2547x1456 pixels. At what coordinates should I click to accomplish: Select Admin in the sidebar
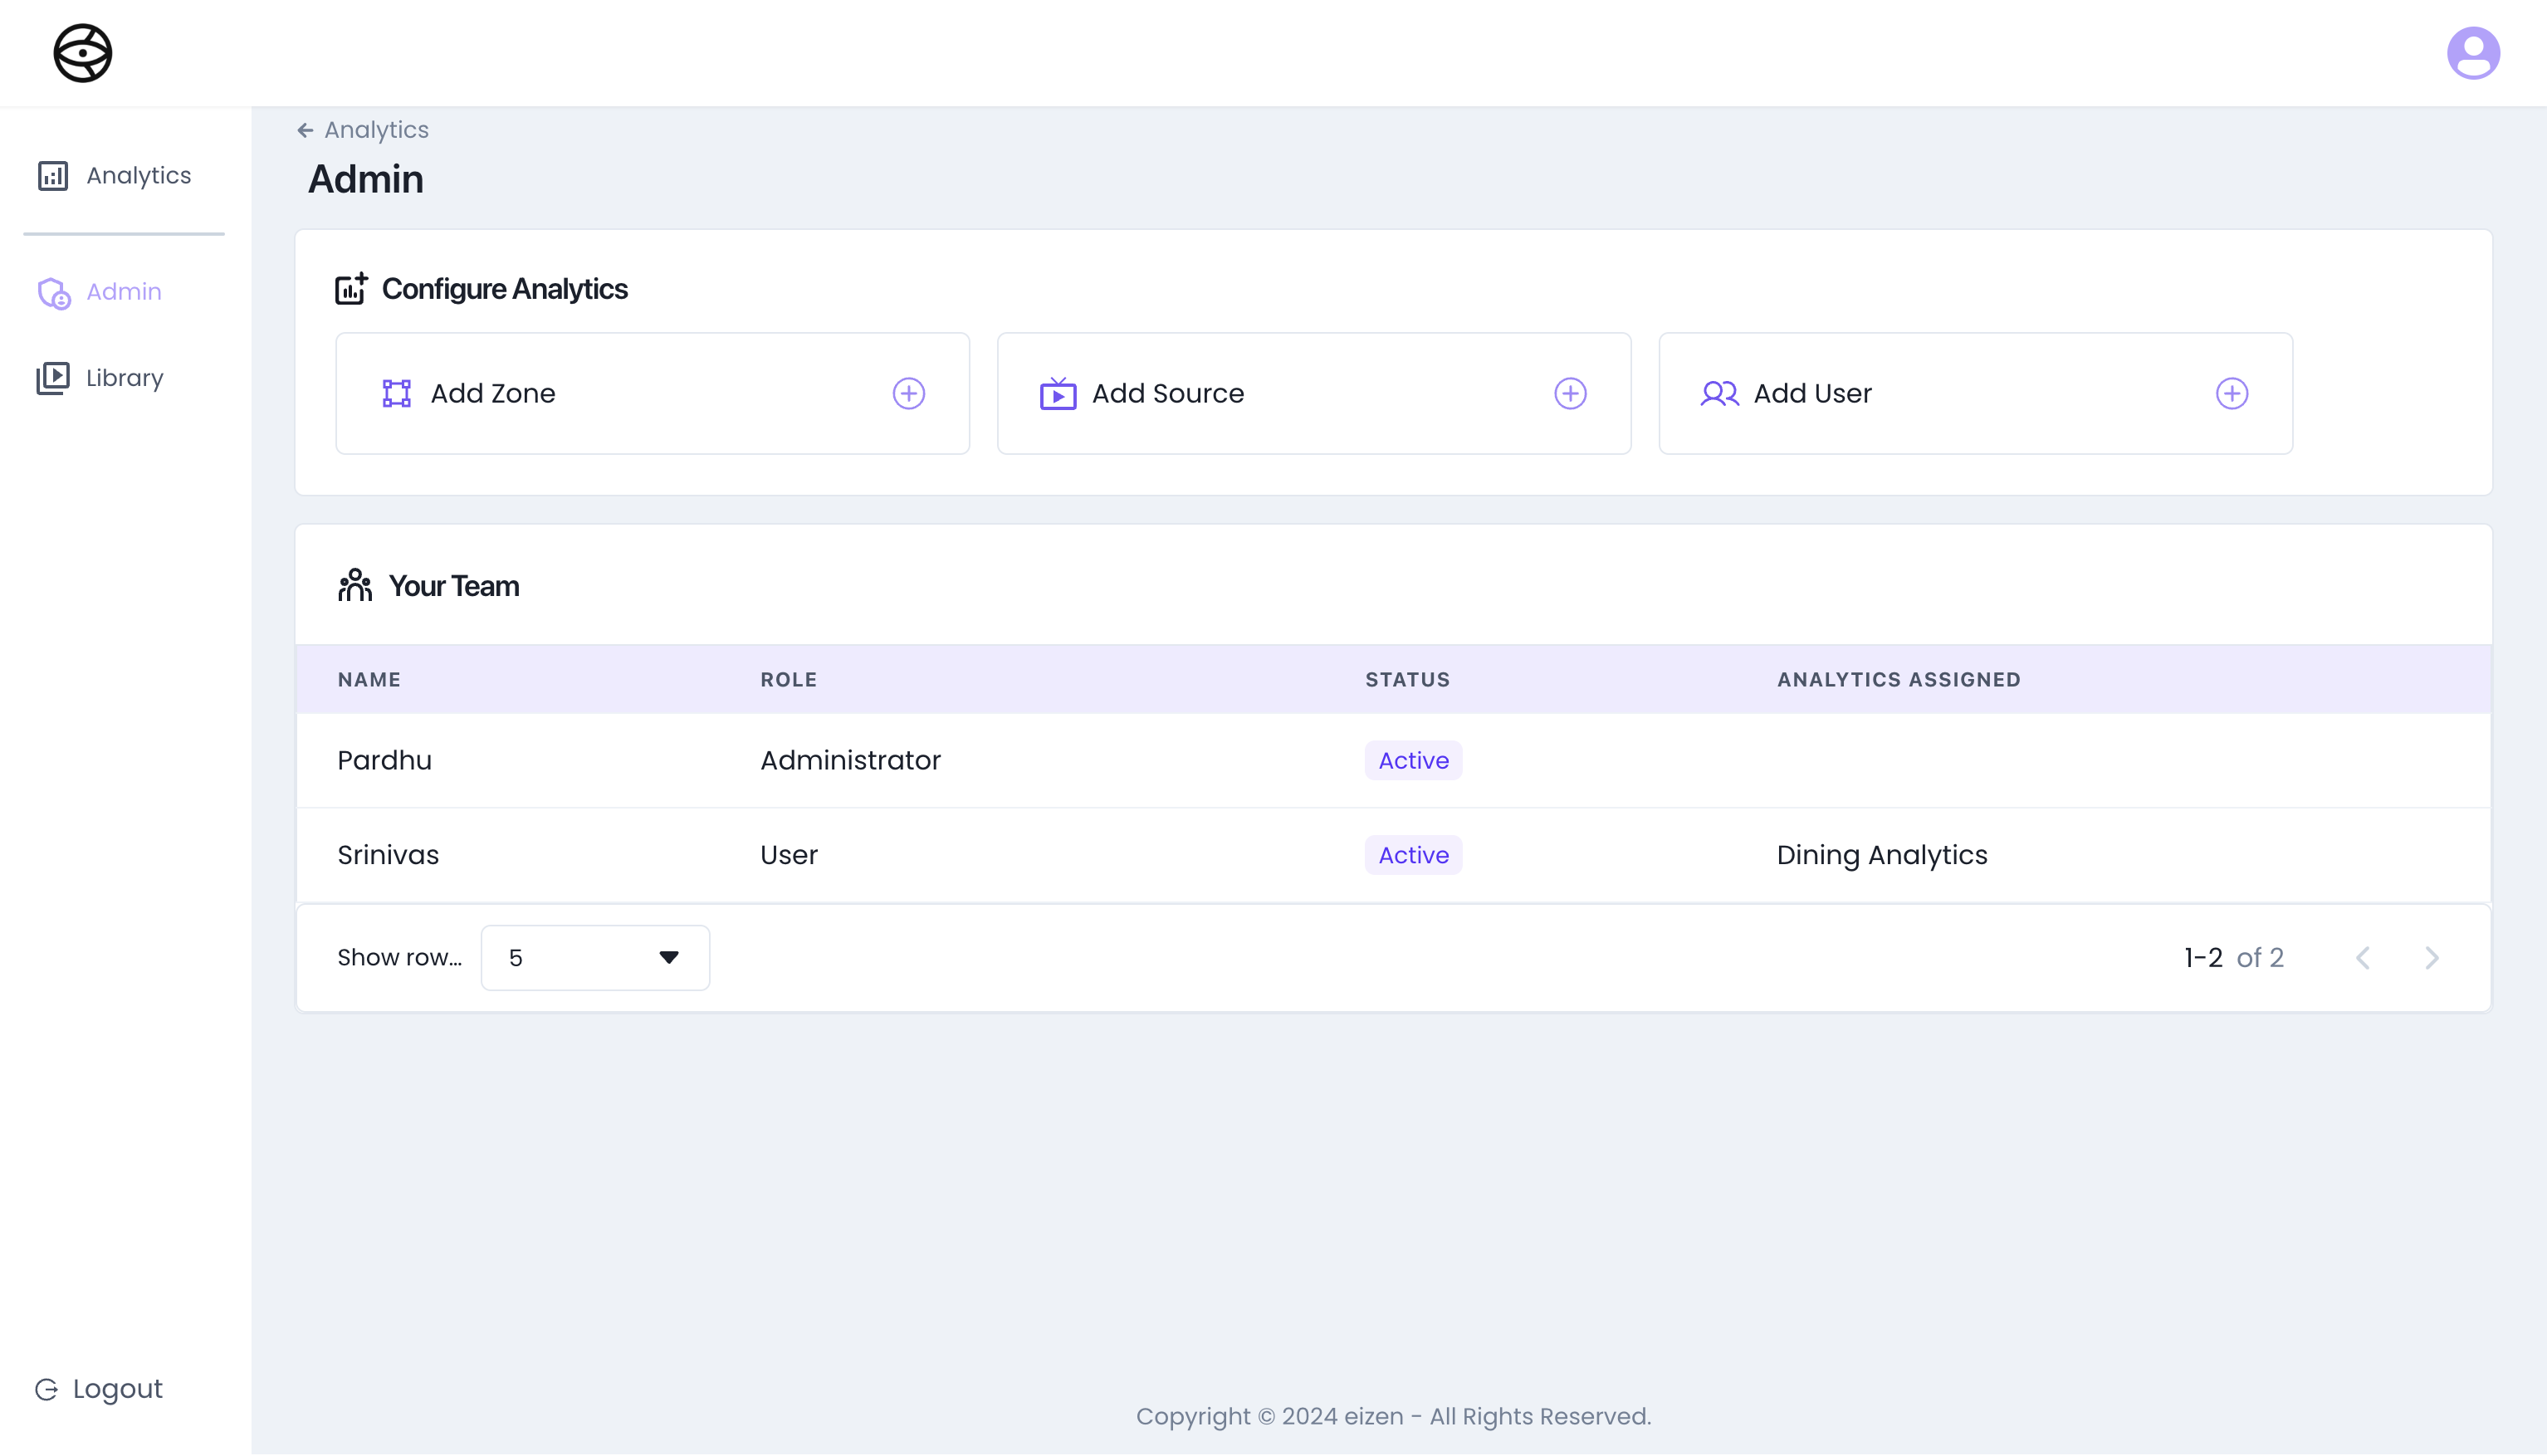tap(124, 292)
